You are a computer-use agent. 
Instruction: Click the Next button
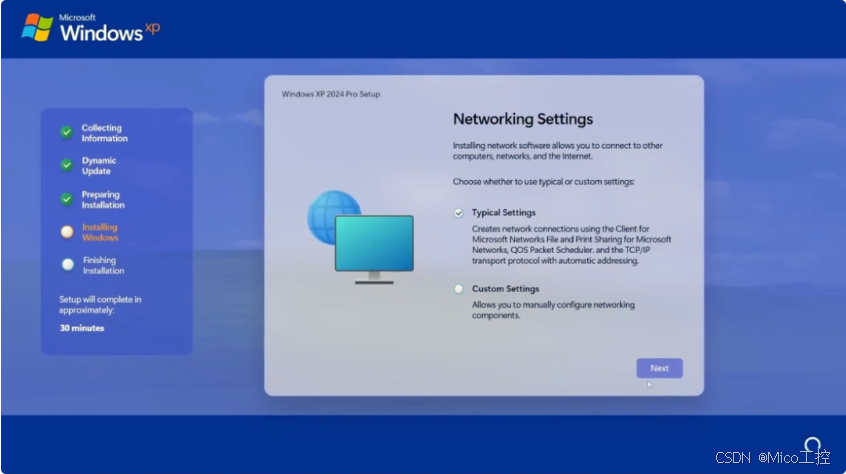coord(659,368)
